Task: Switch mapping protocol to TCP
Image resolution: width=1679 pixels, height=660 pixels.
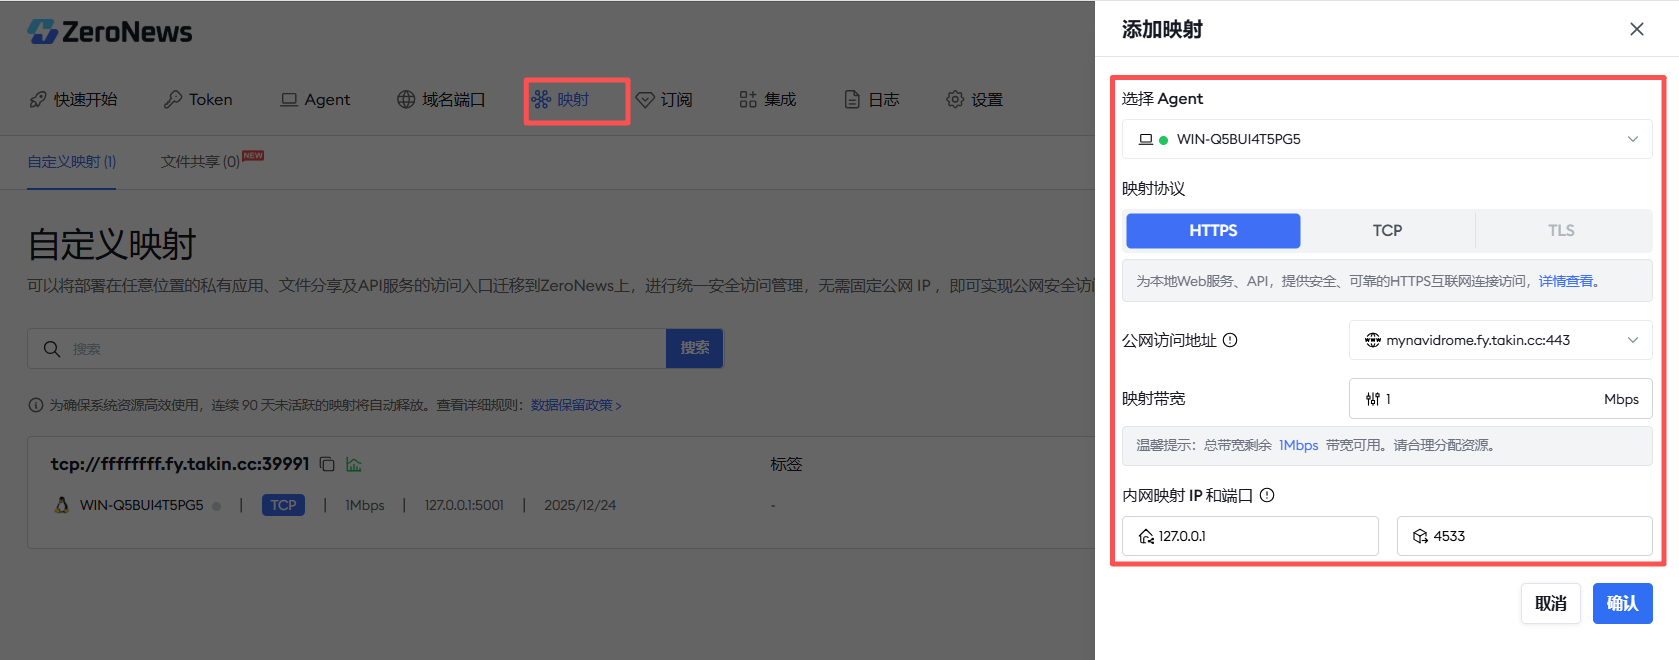Action: 1387,230
